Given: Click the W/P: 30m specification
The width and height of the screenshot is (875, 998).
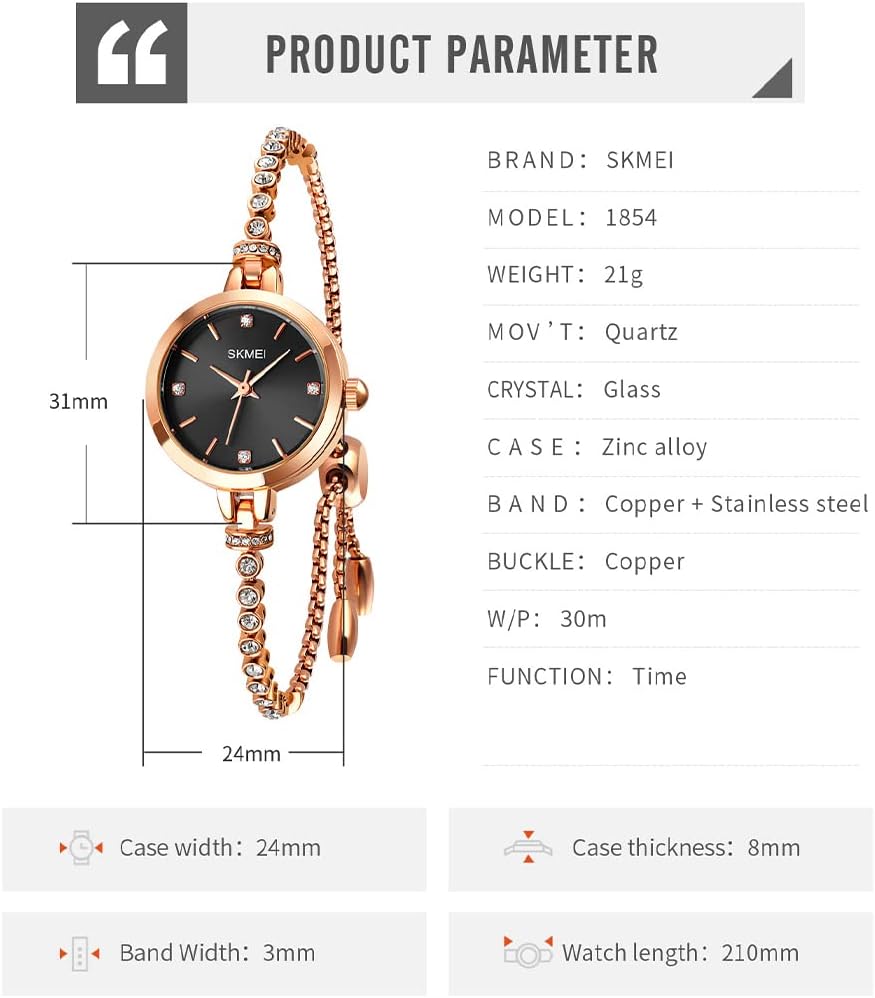Looking at the screenshot, I should click(547, 619).
